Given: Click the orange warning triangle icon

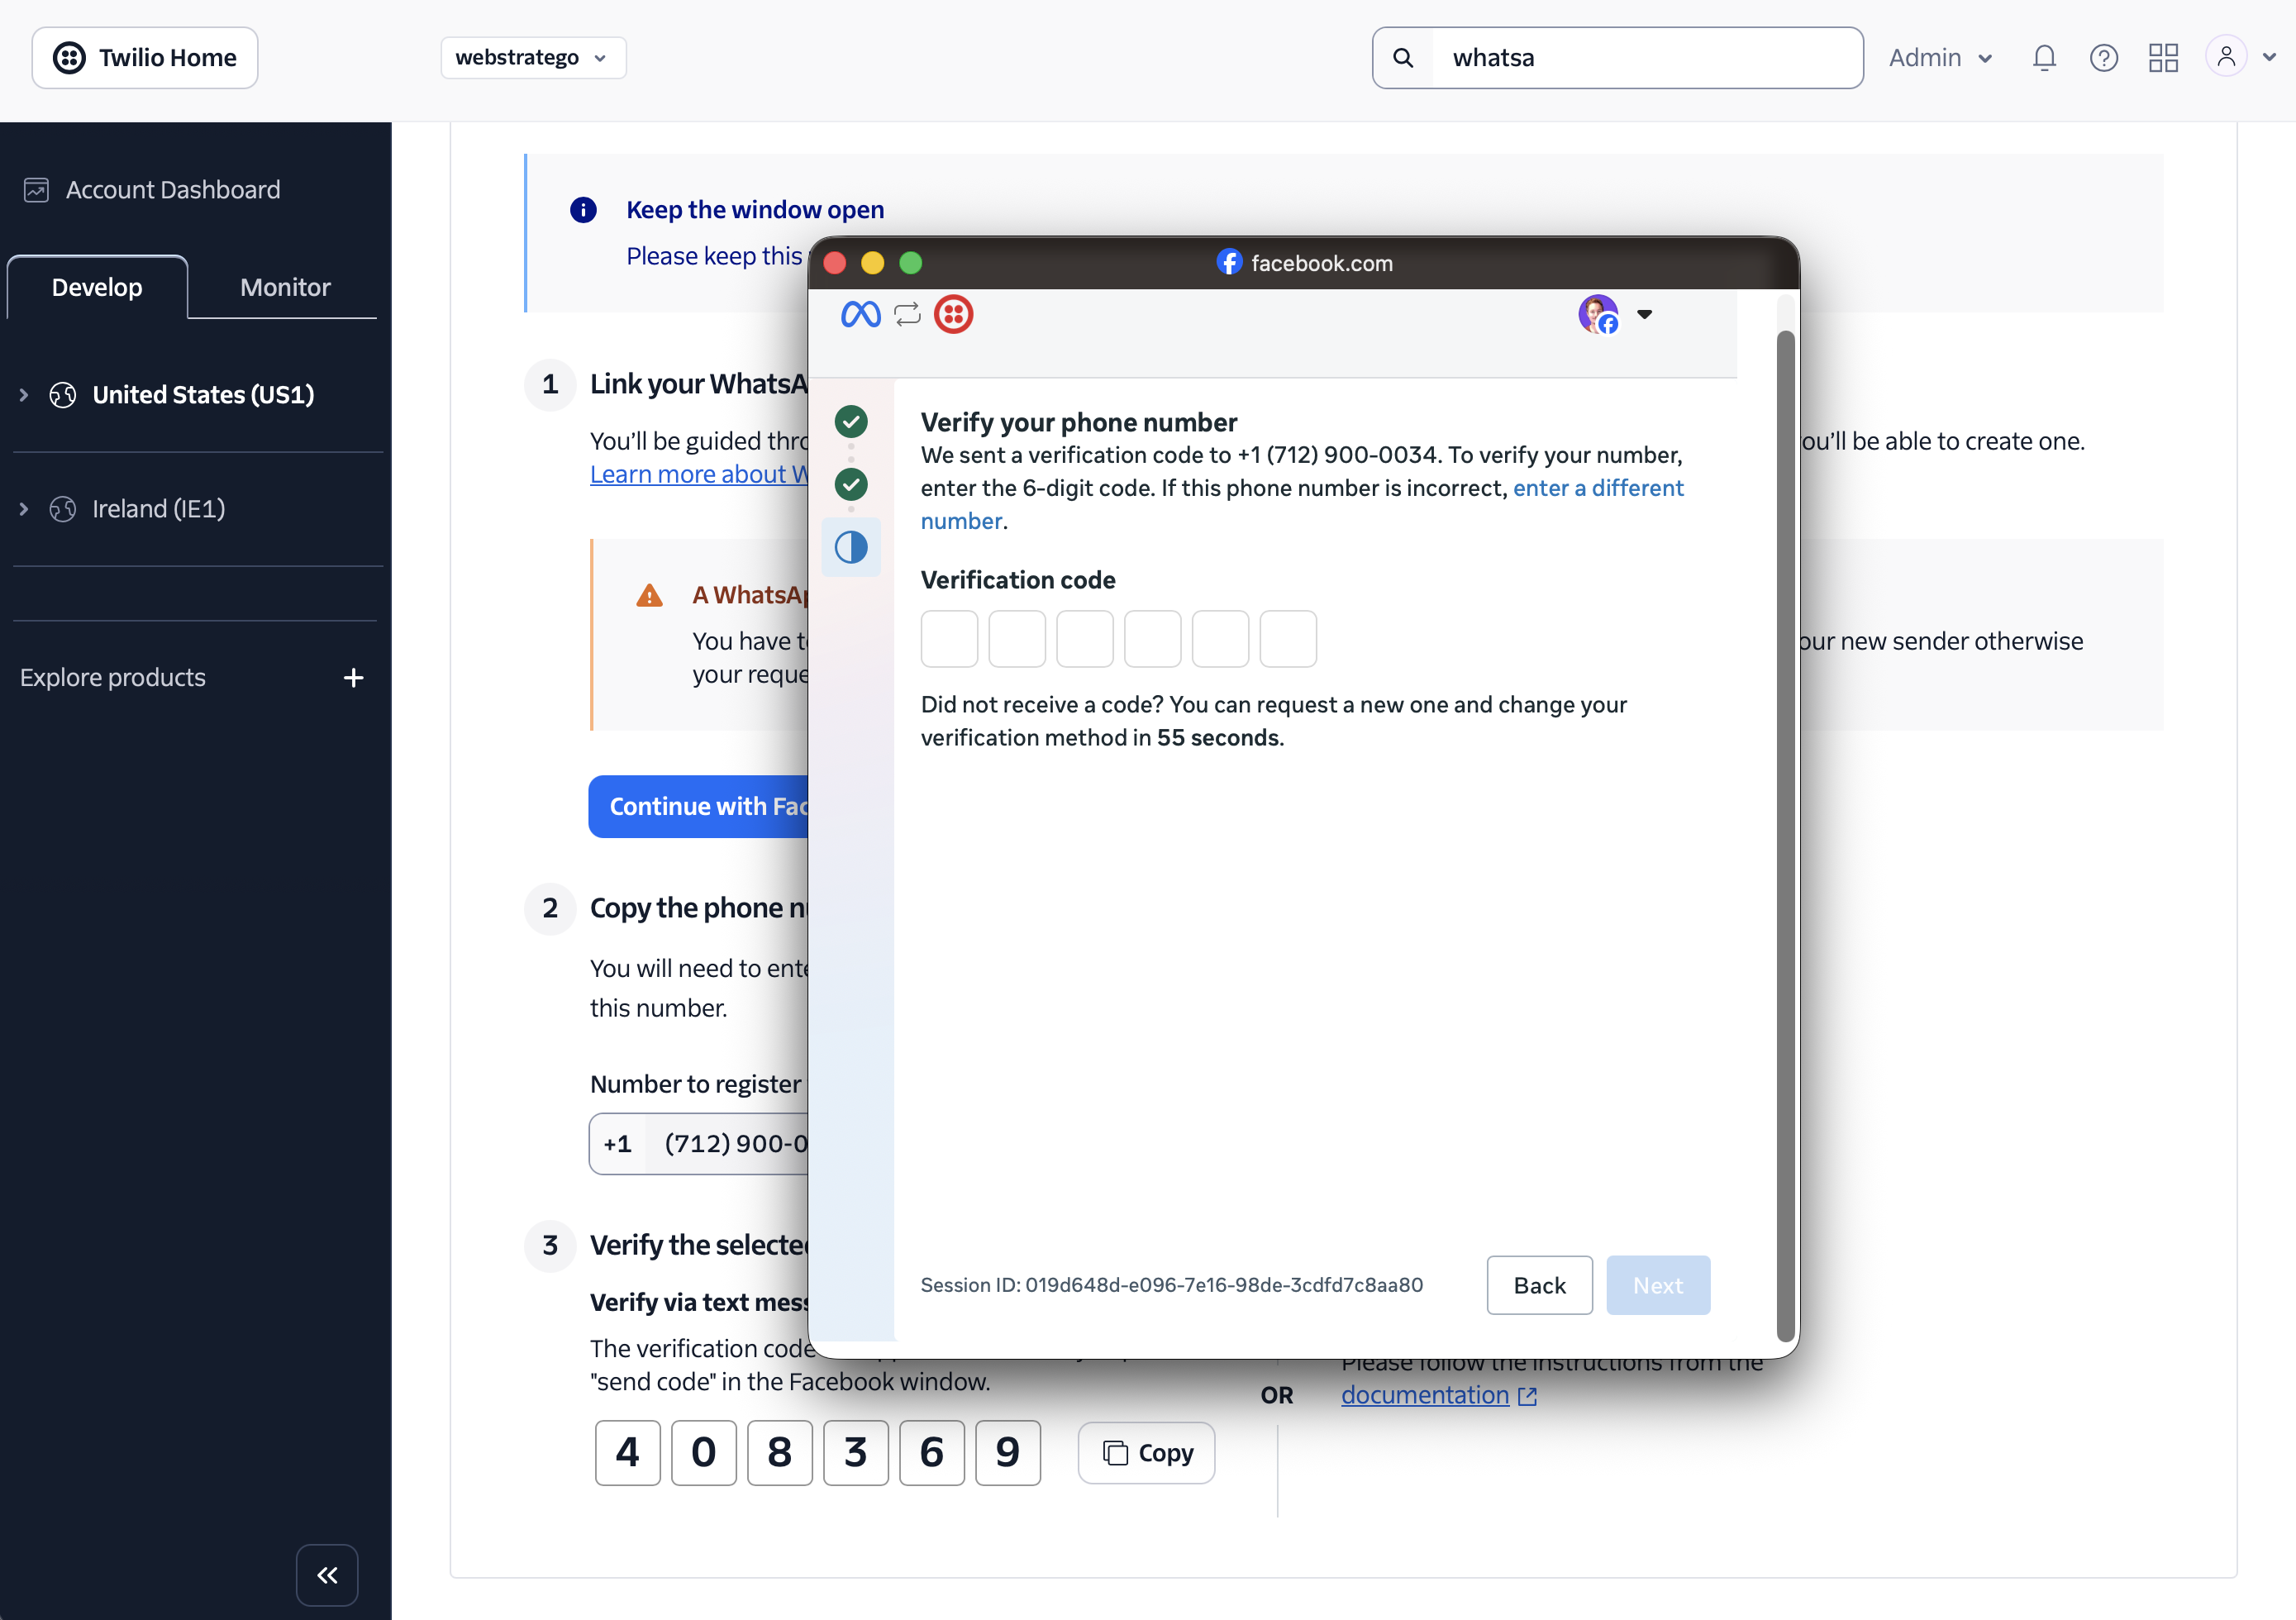Looking at the screenshot, I should click(649, 596).
